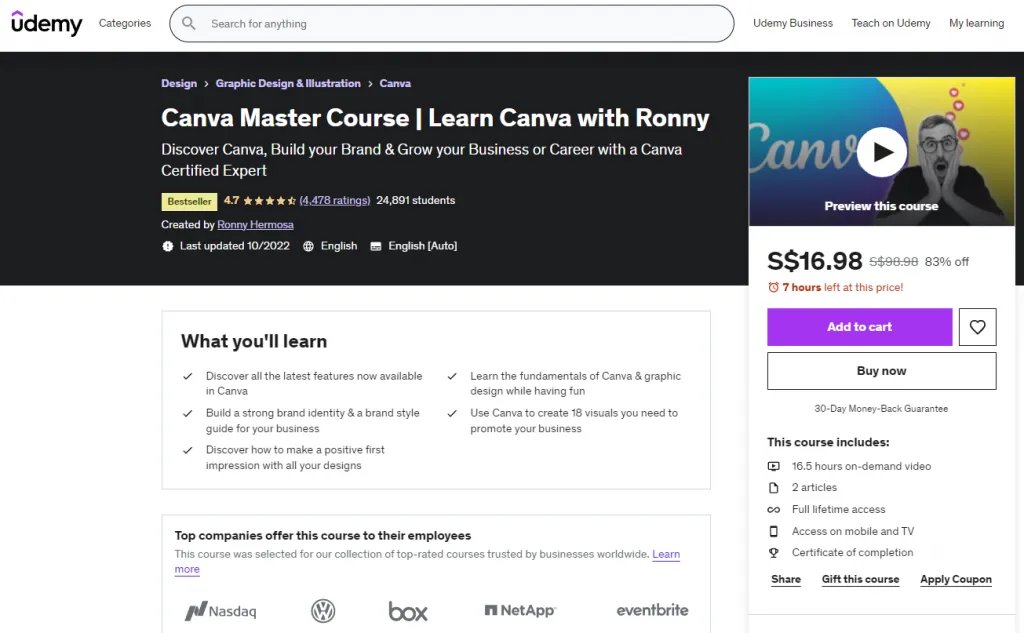Click checkmark beside 'Use Canva to create 18 visuals'
Screen dimensions: 1024x633
[452, 414]
